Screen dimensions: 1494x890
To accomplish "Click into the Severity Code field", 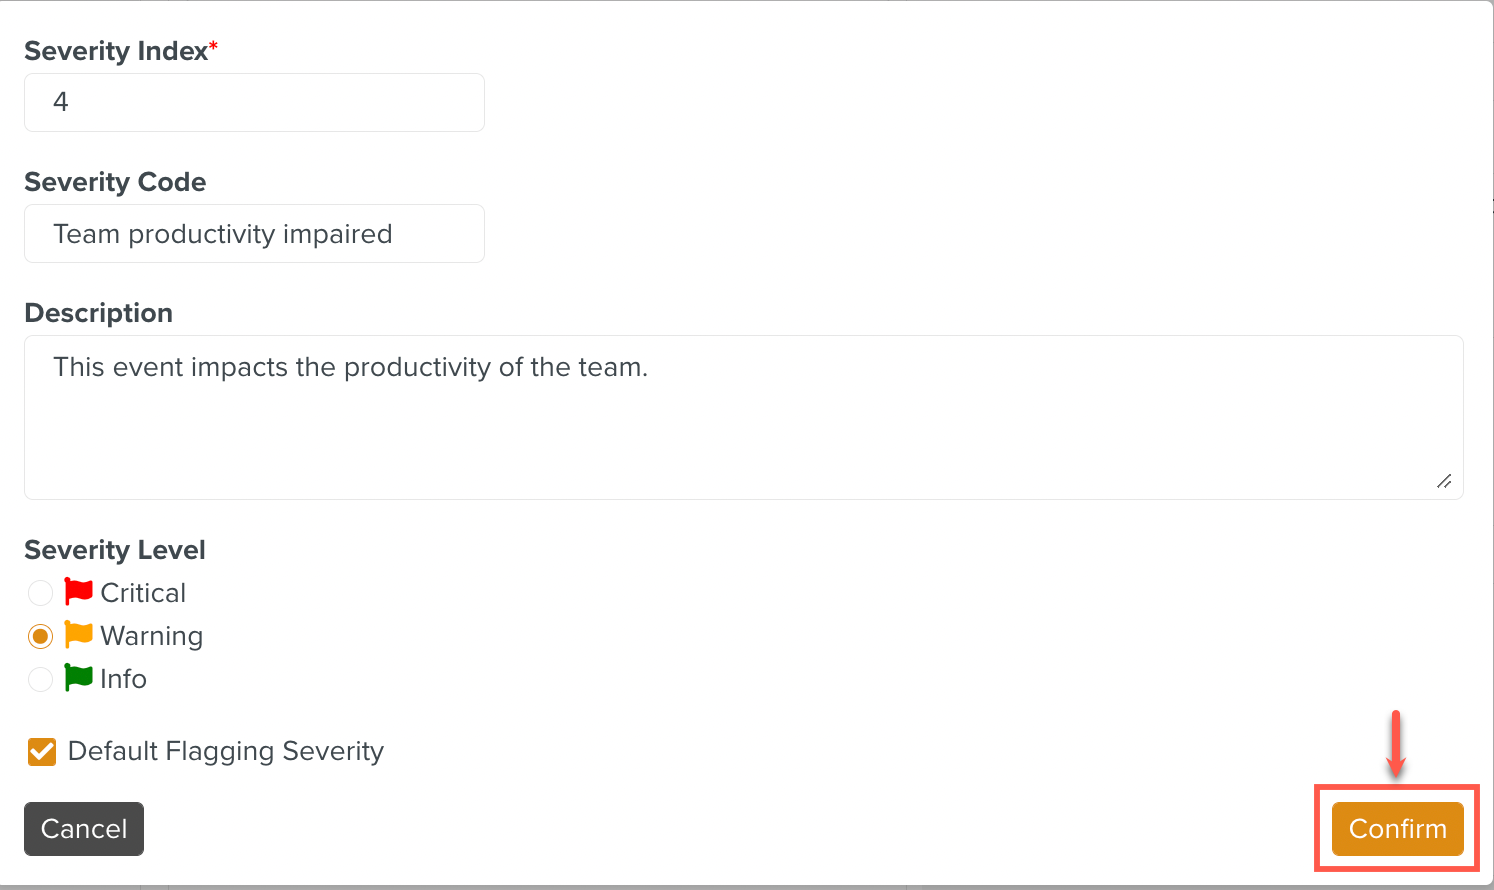I will click(254, 234).
